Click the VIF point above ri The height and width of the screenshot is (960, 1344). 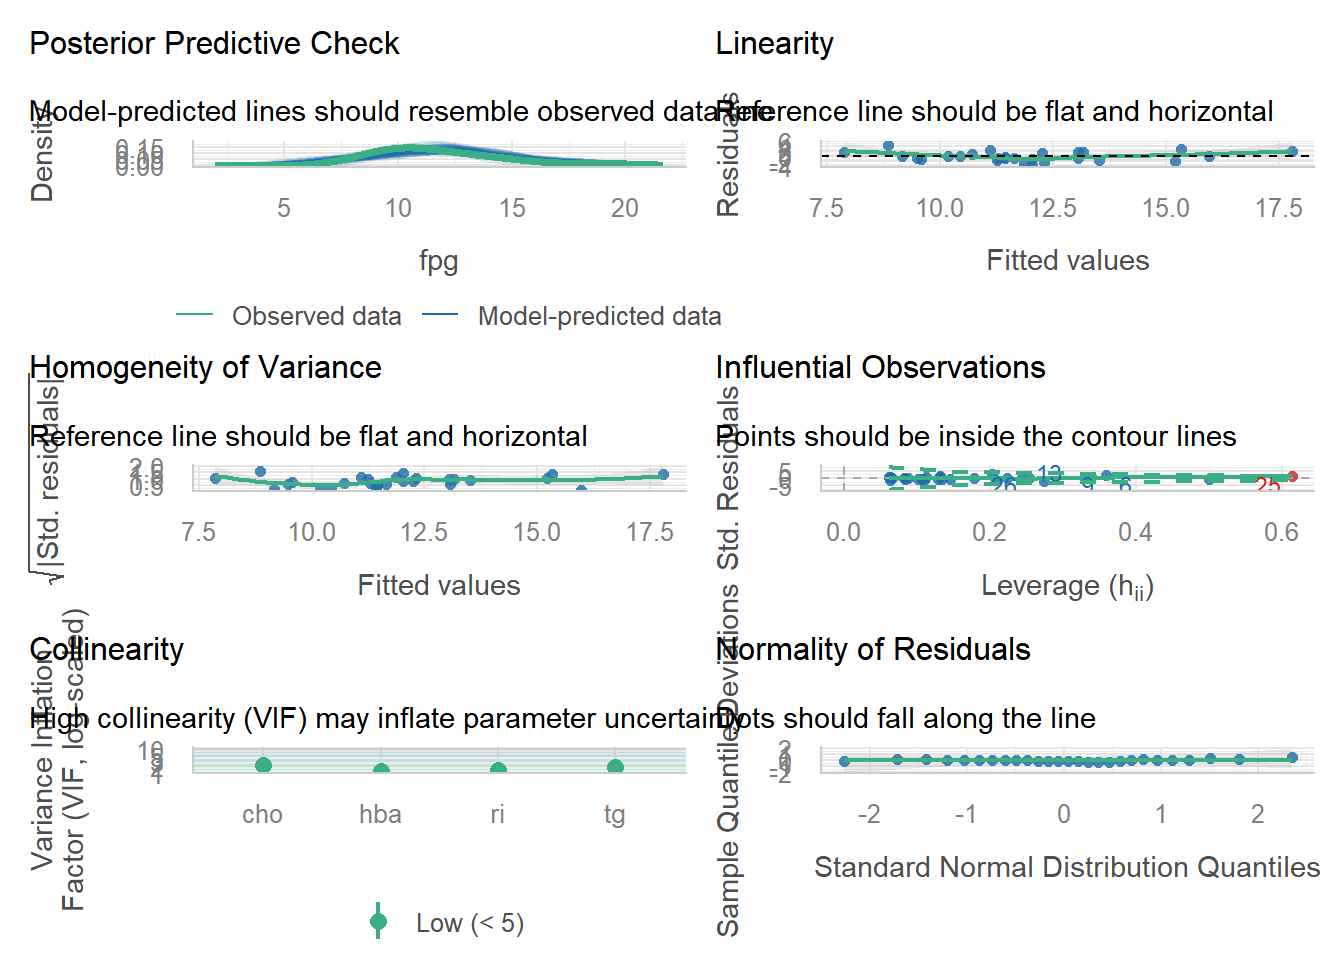click(498, 769)
